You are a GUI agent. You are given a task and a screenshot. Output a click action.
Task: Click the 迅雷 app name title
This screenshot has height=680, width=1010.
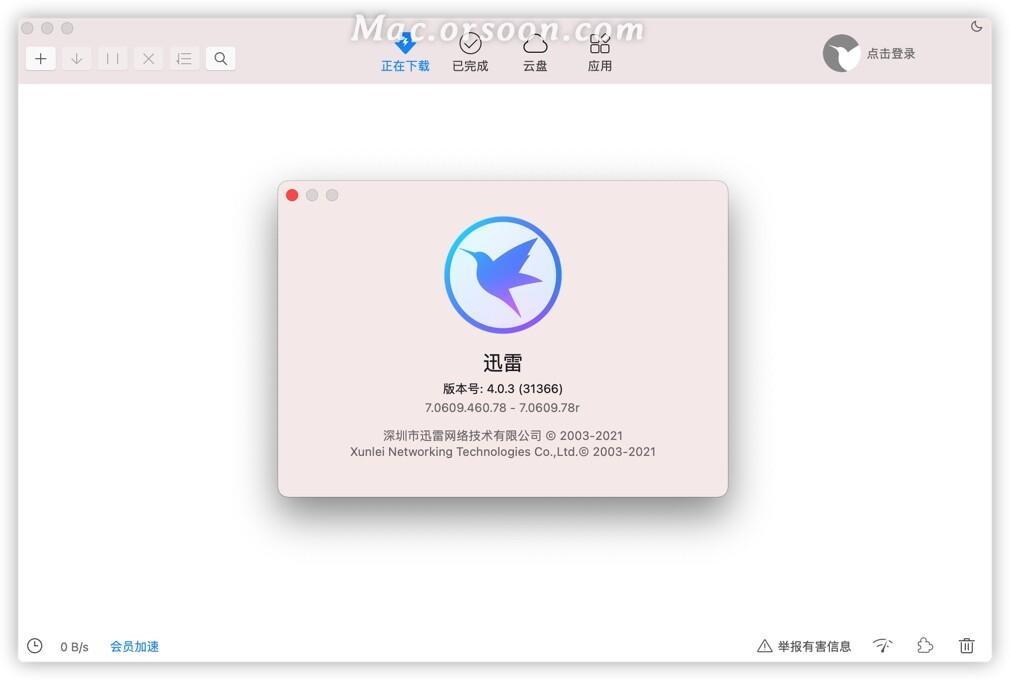coord(502,363)
